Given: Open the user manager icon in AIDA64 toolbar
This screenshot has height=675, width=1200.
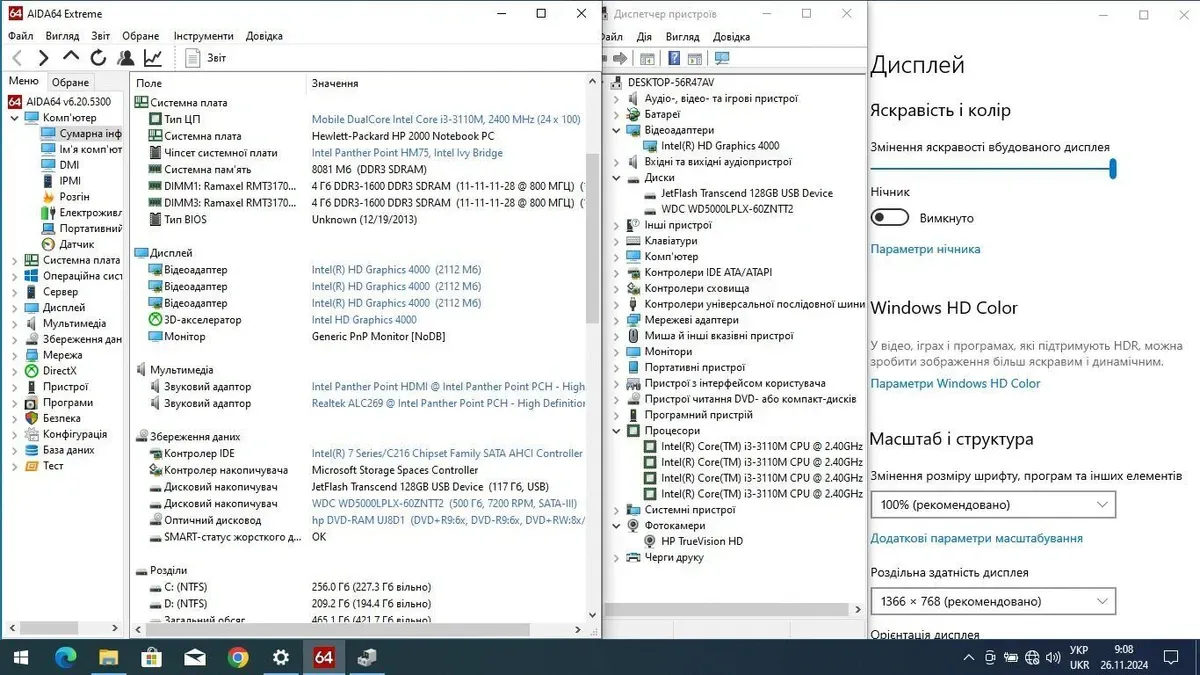Looking at the screenshot, I should pyautogui.click(x=126, y=58).
